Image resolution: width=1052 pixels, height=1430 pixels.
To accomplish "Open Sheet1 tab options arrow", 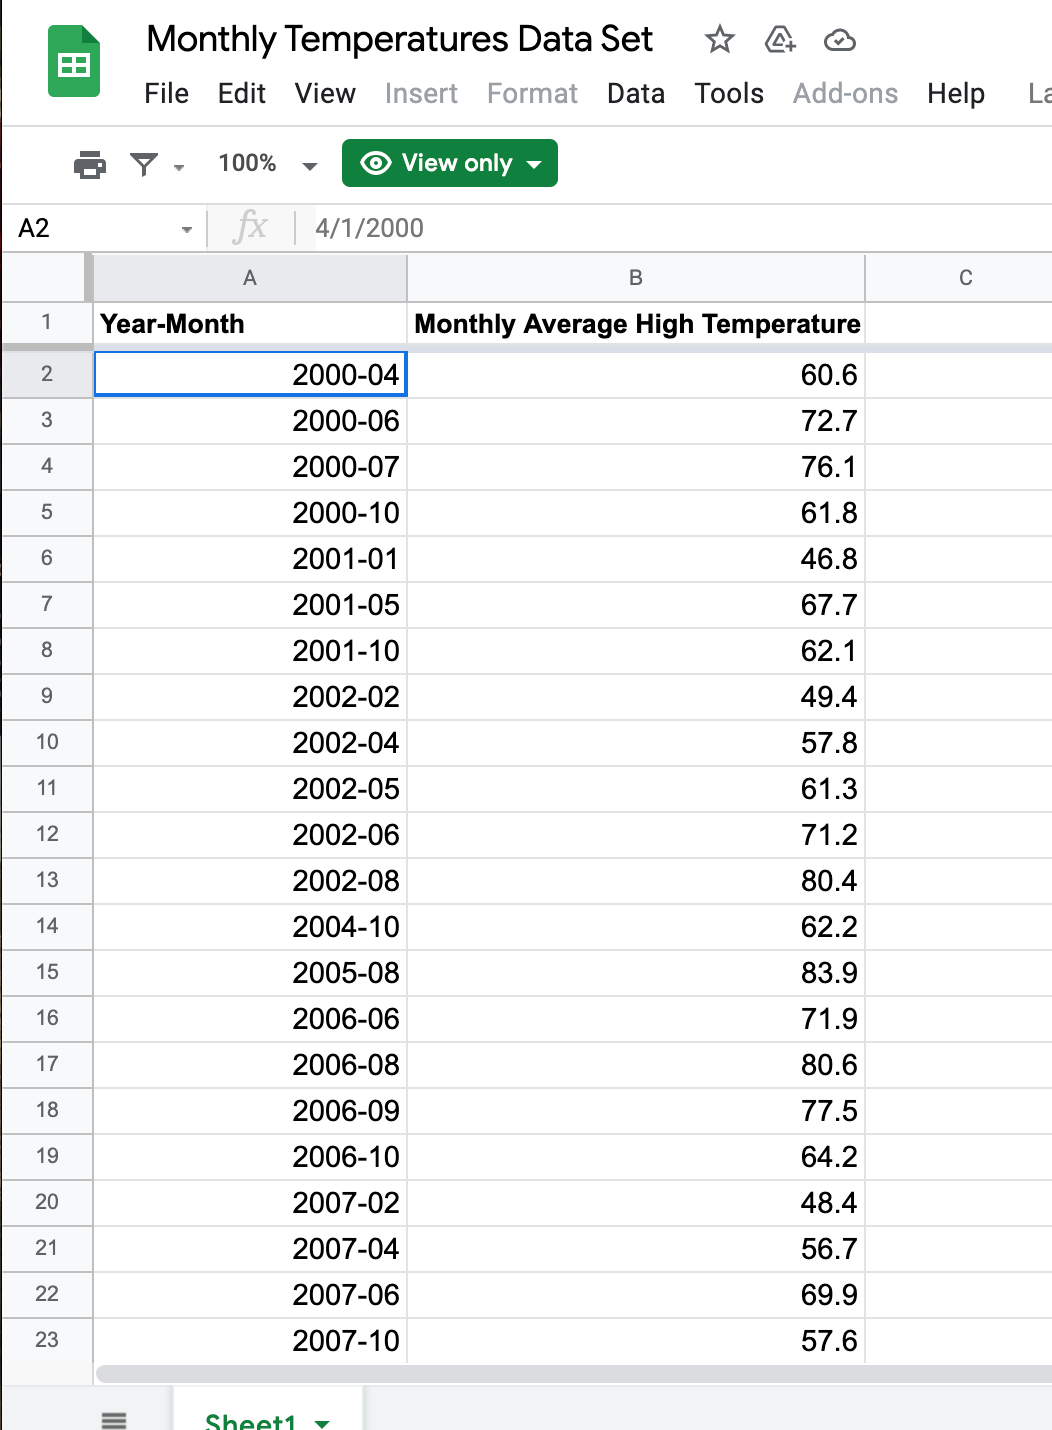I will point(322,1422).
